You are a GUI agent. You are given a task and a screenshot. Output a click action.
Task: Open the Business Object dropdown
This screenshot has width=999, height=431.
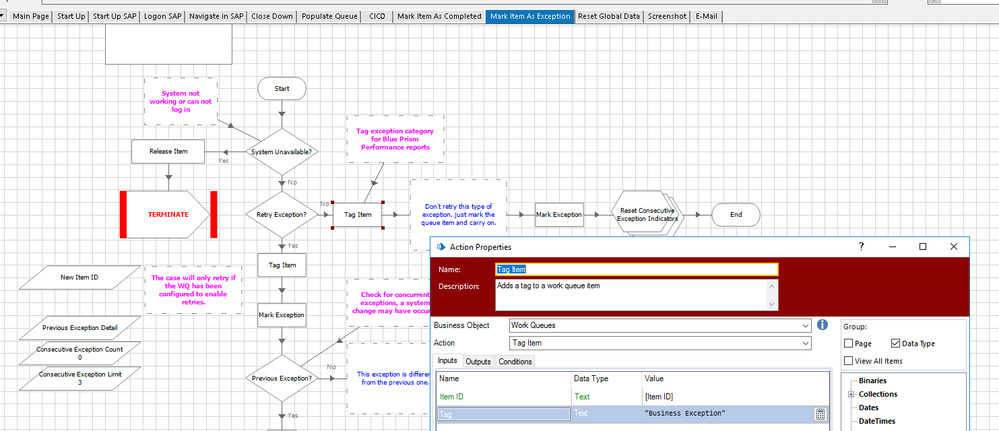coord(804,325)
